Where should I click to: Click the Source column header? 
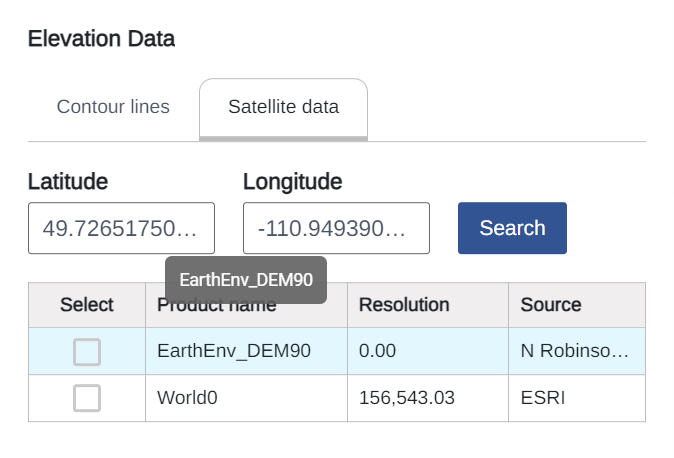[577, 305]
